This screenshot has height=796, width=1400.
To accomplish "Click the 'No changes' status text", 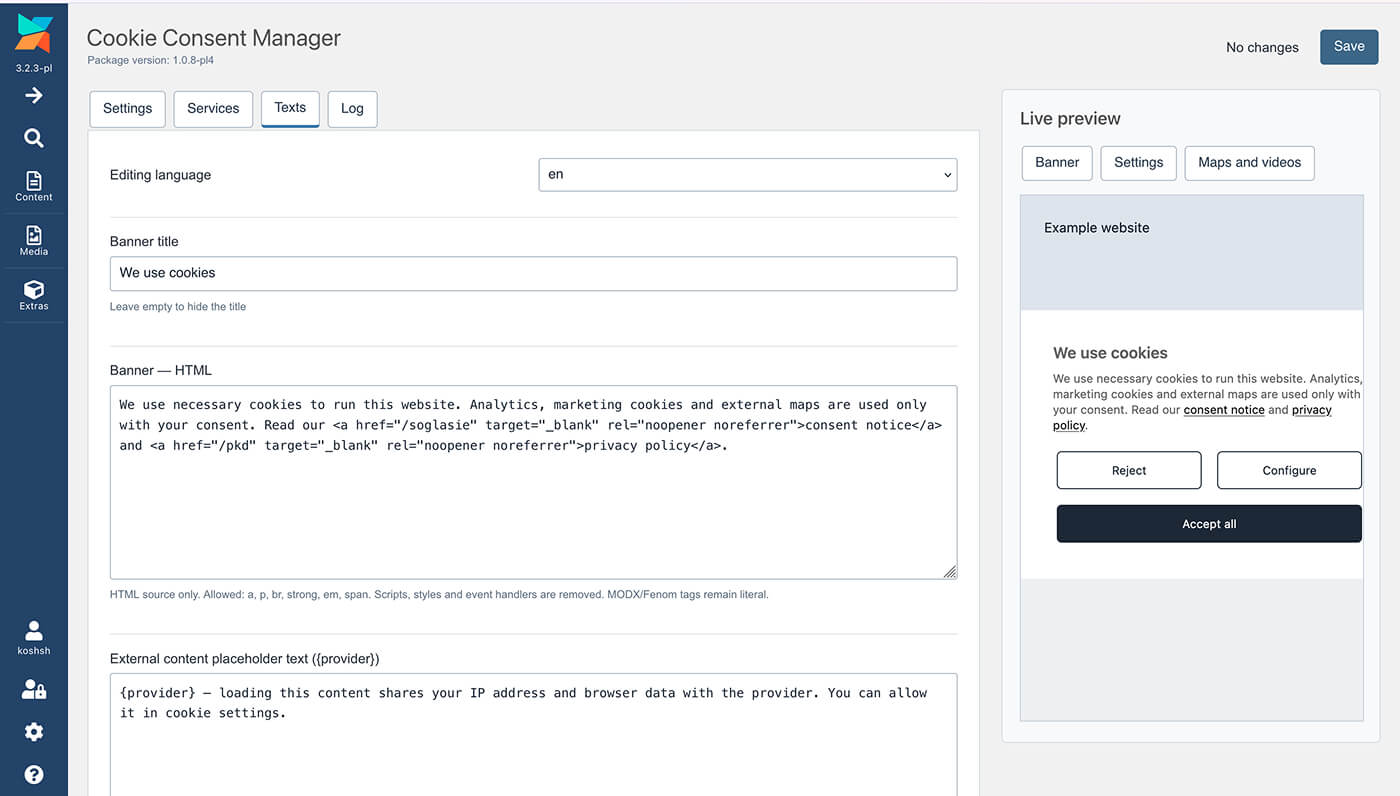I will click(1262, 47).
